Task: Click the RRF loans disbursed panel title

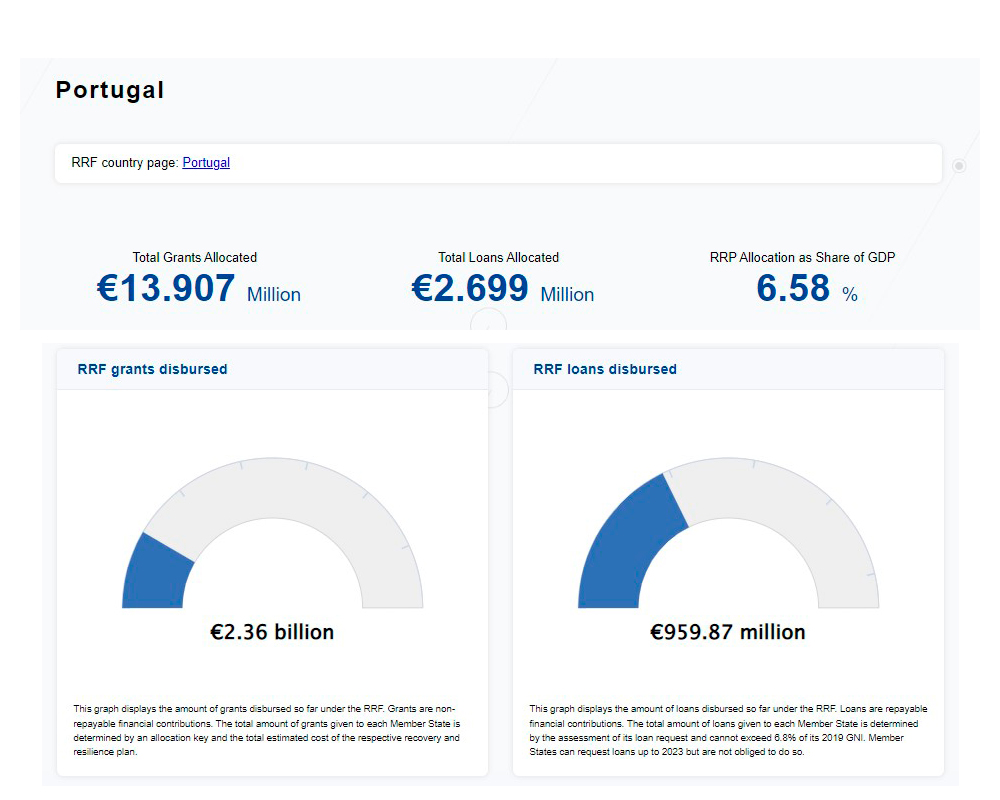Action: click(605, 369)
